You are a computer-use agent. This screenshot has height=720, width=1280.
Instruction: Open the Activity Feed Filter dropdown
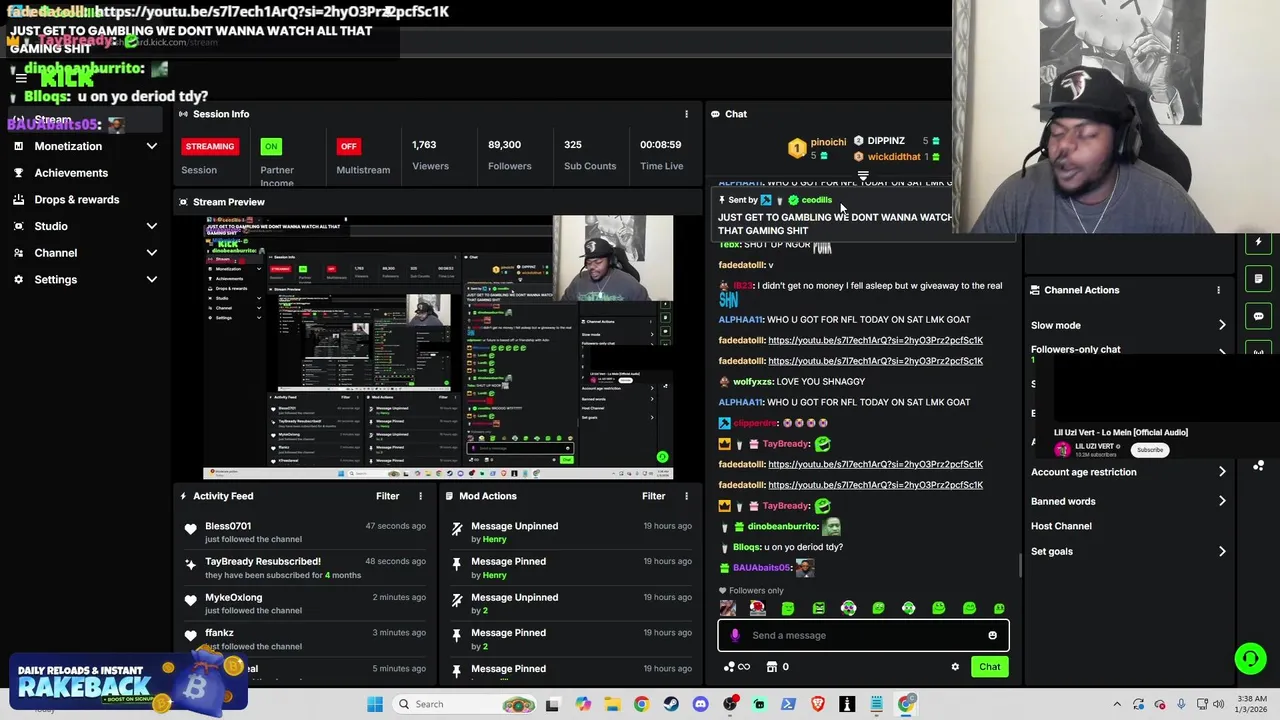click(387, 496)
